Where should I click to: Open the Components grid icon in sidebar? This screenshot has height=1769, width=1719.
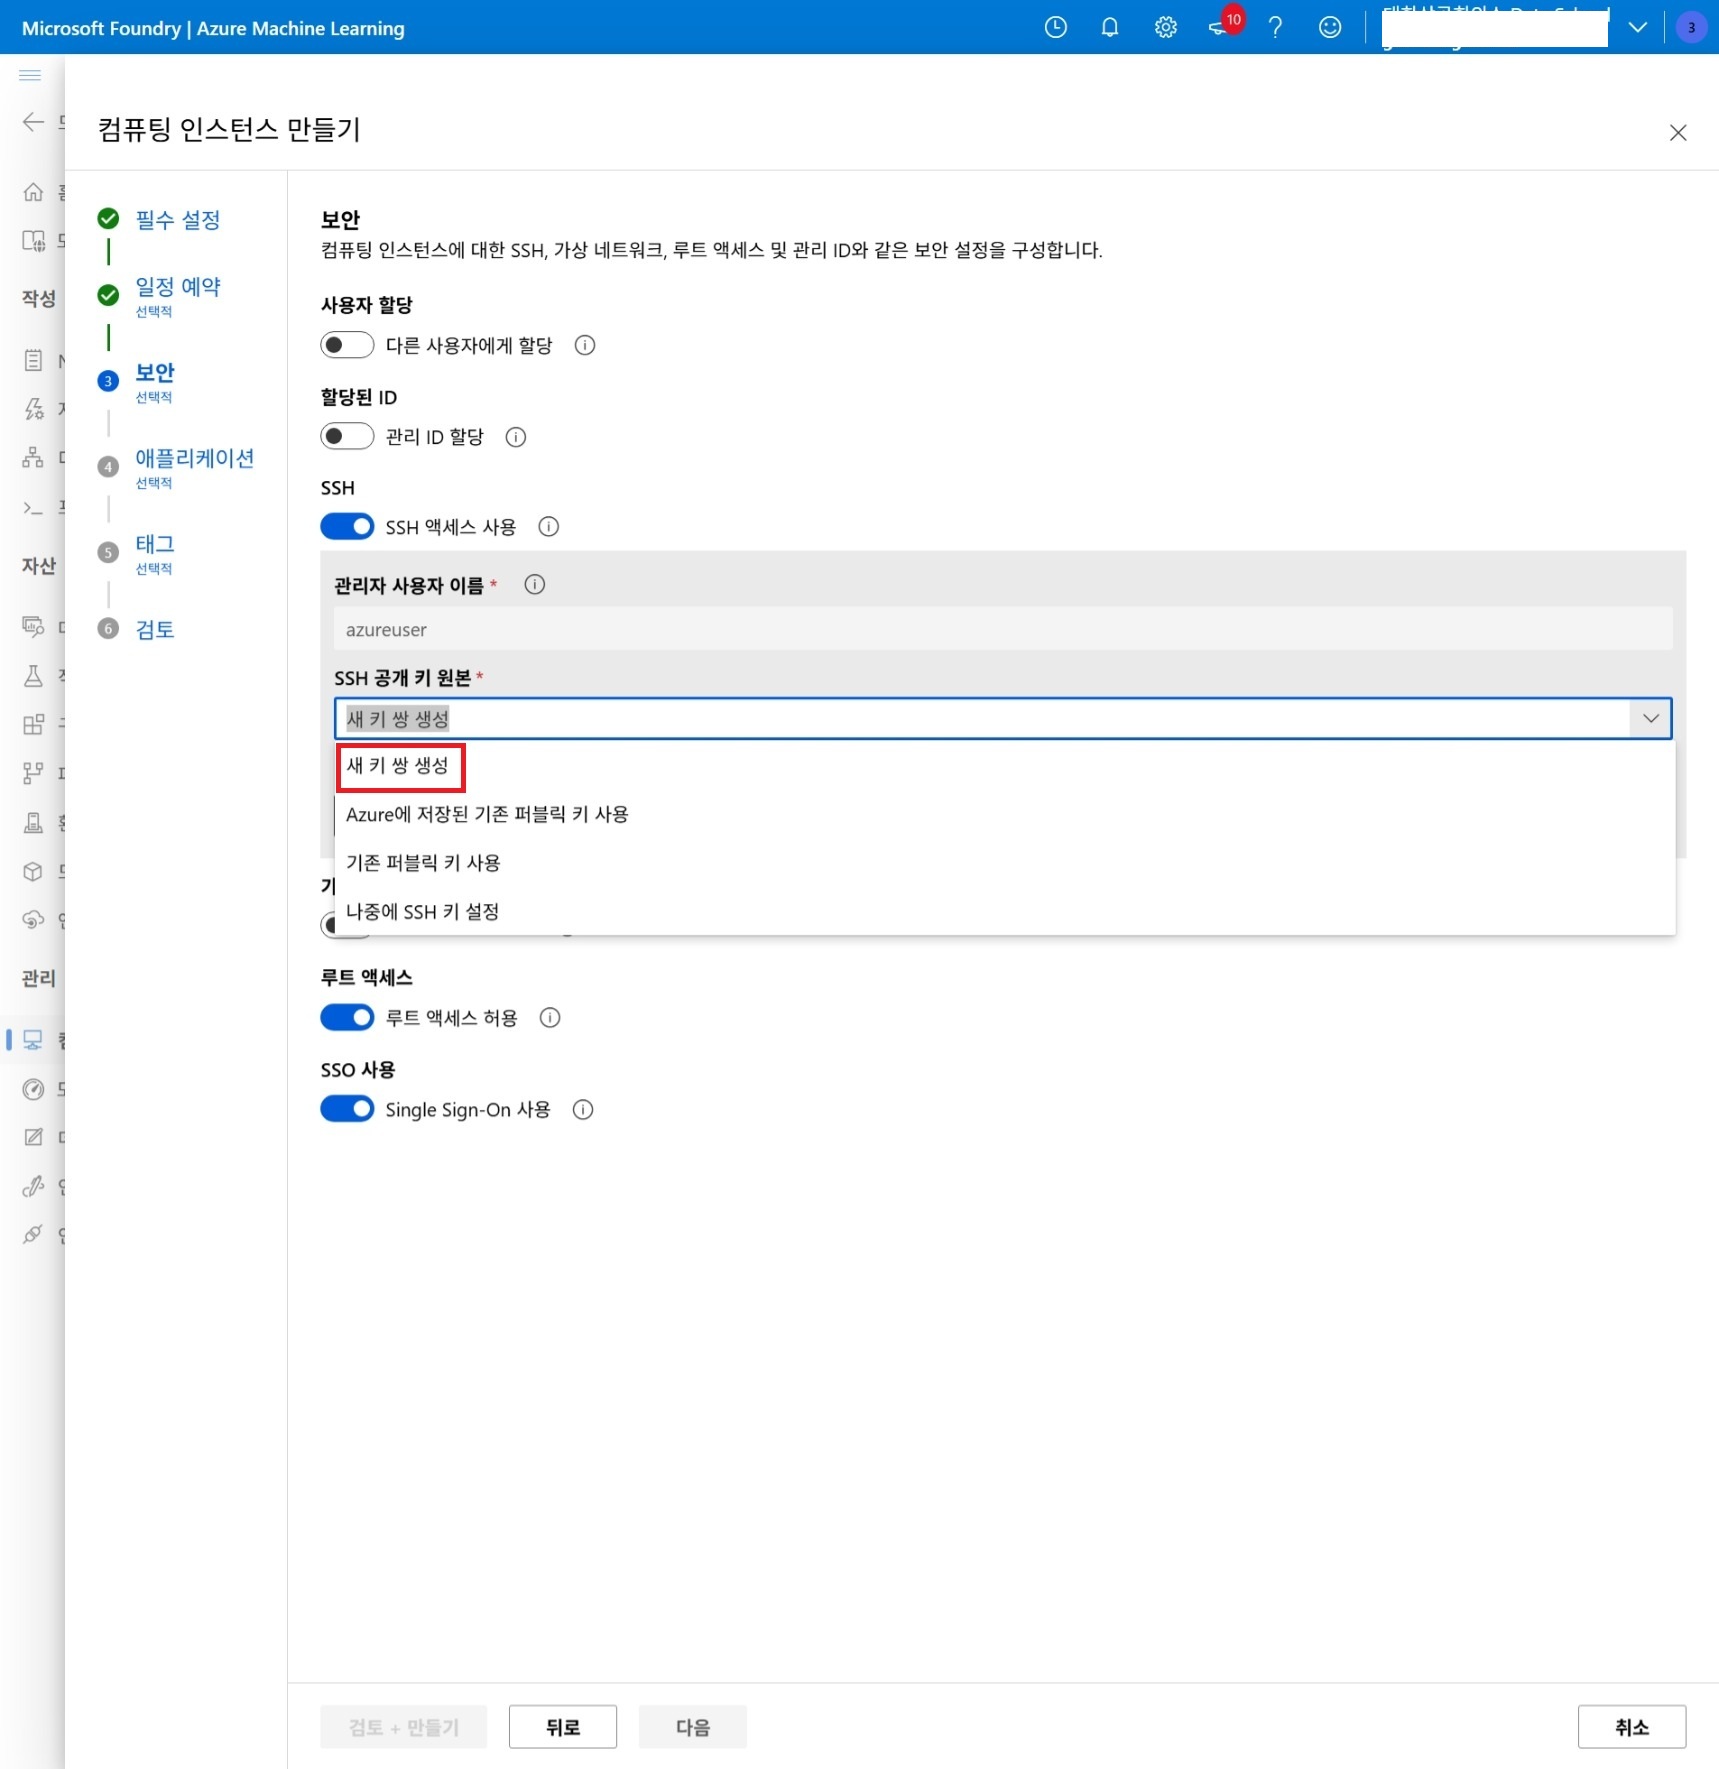point(33,724)
